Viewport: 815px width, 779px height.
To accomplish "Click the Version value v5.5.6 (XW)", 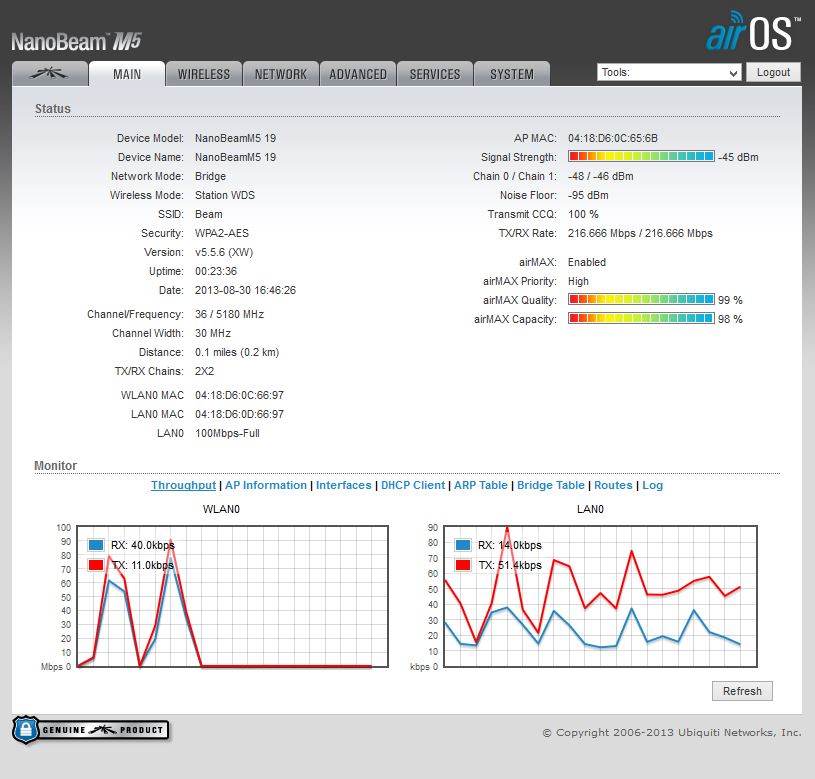I will pos(224,252).
